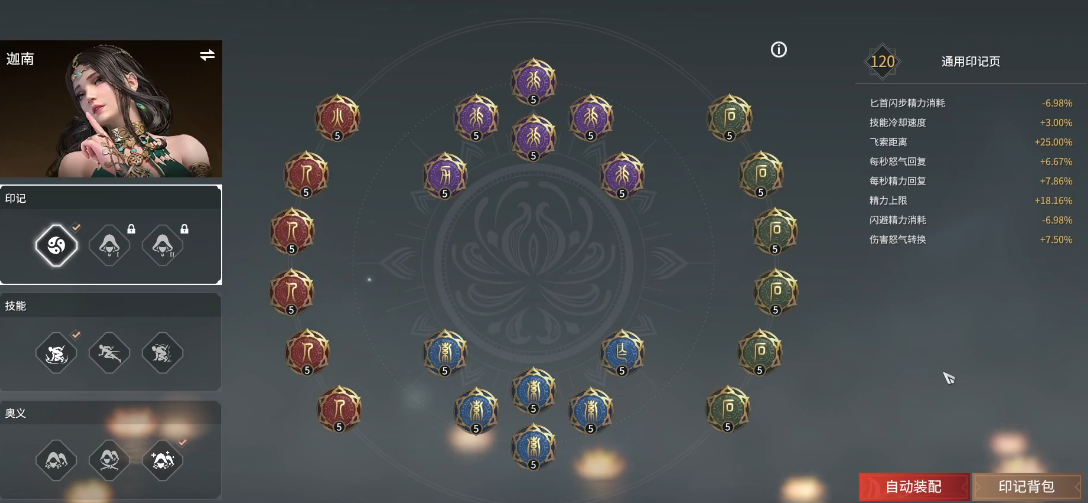Click the blue rune right of center
The image size is (1088, 503).
pos(622,352)
